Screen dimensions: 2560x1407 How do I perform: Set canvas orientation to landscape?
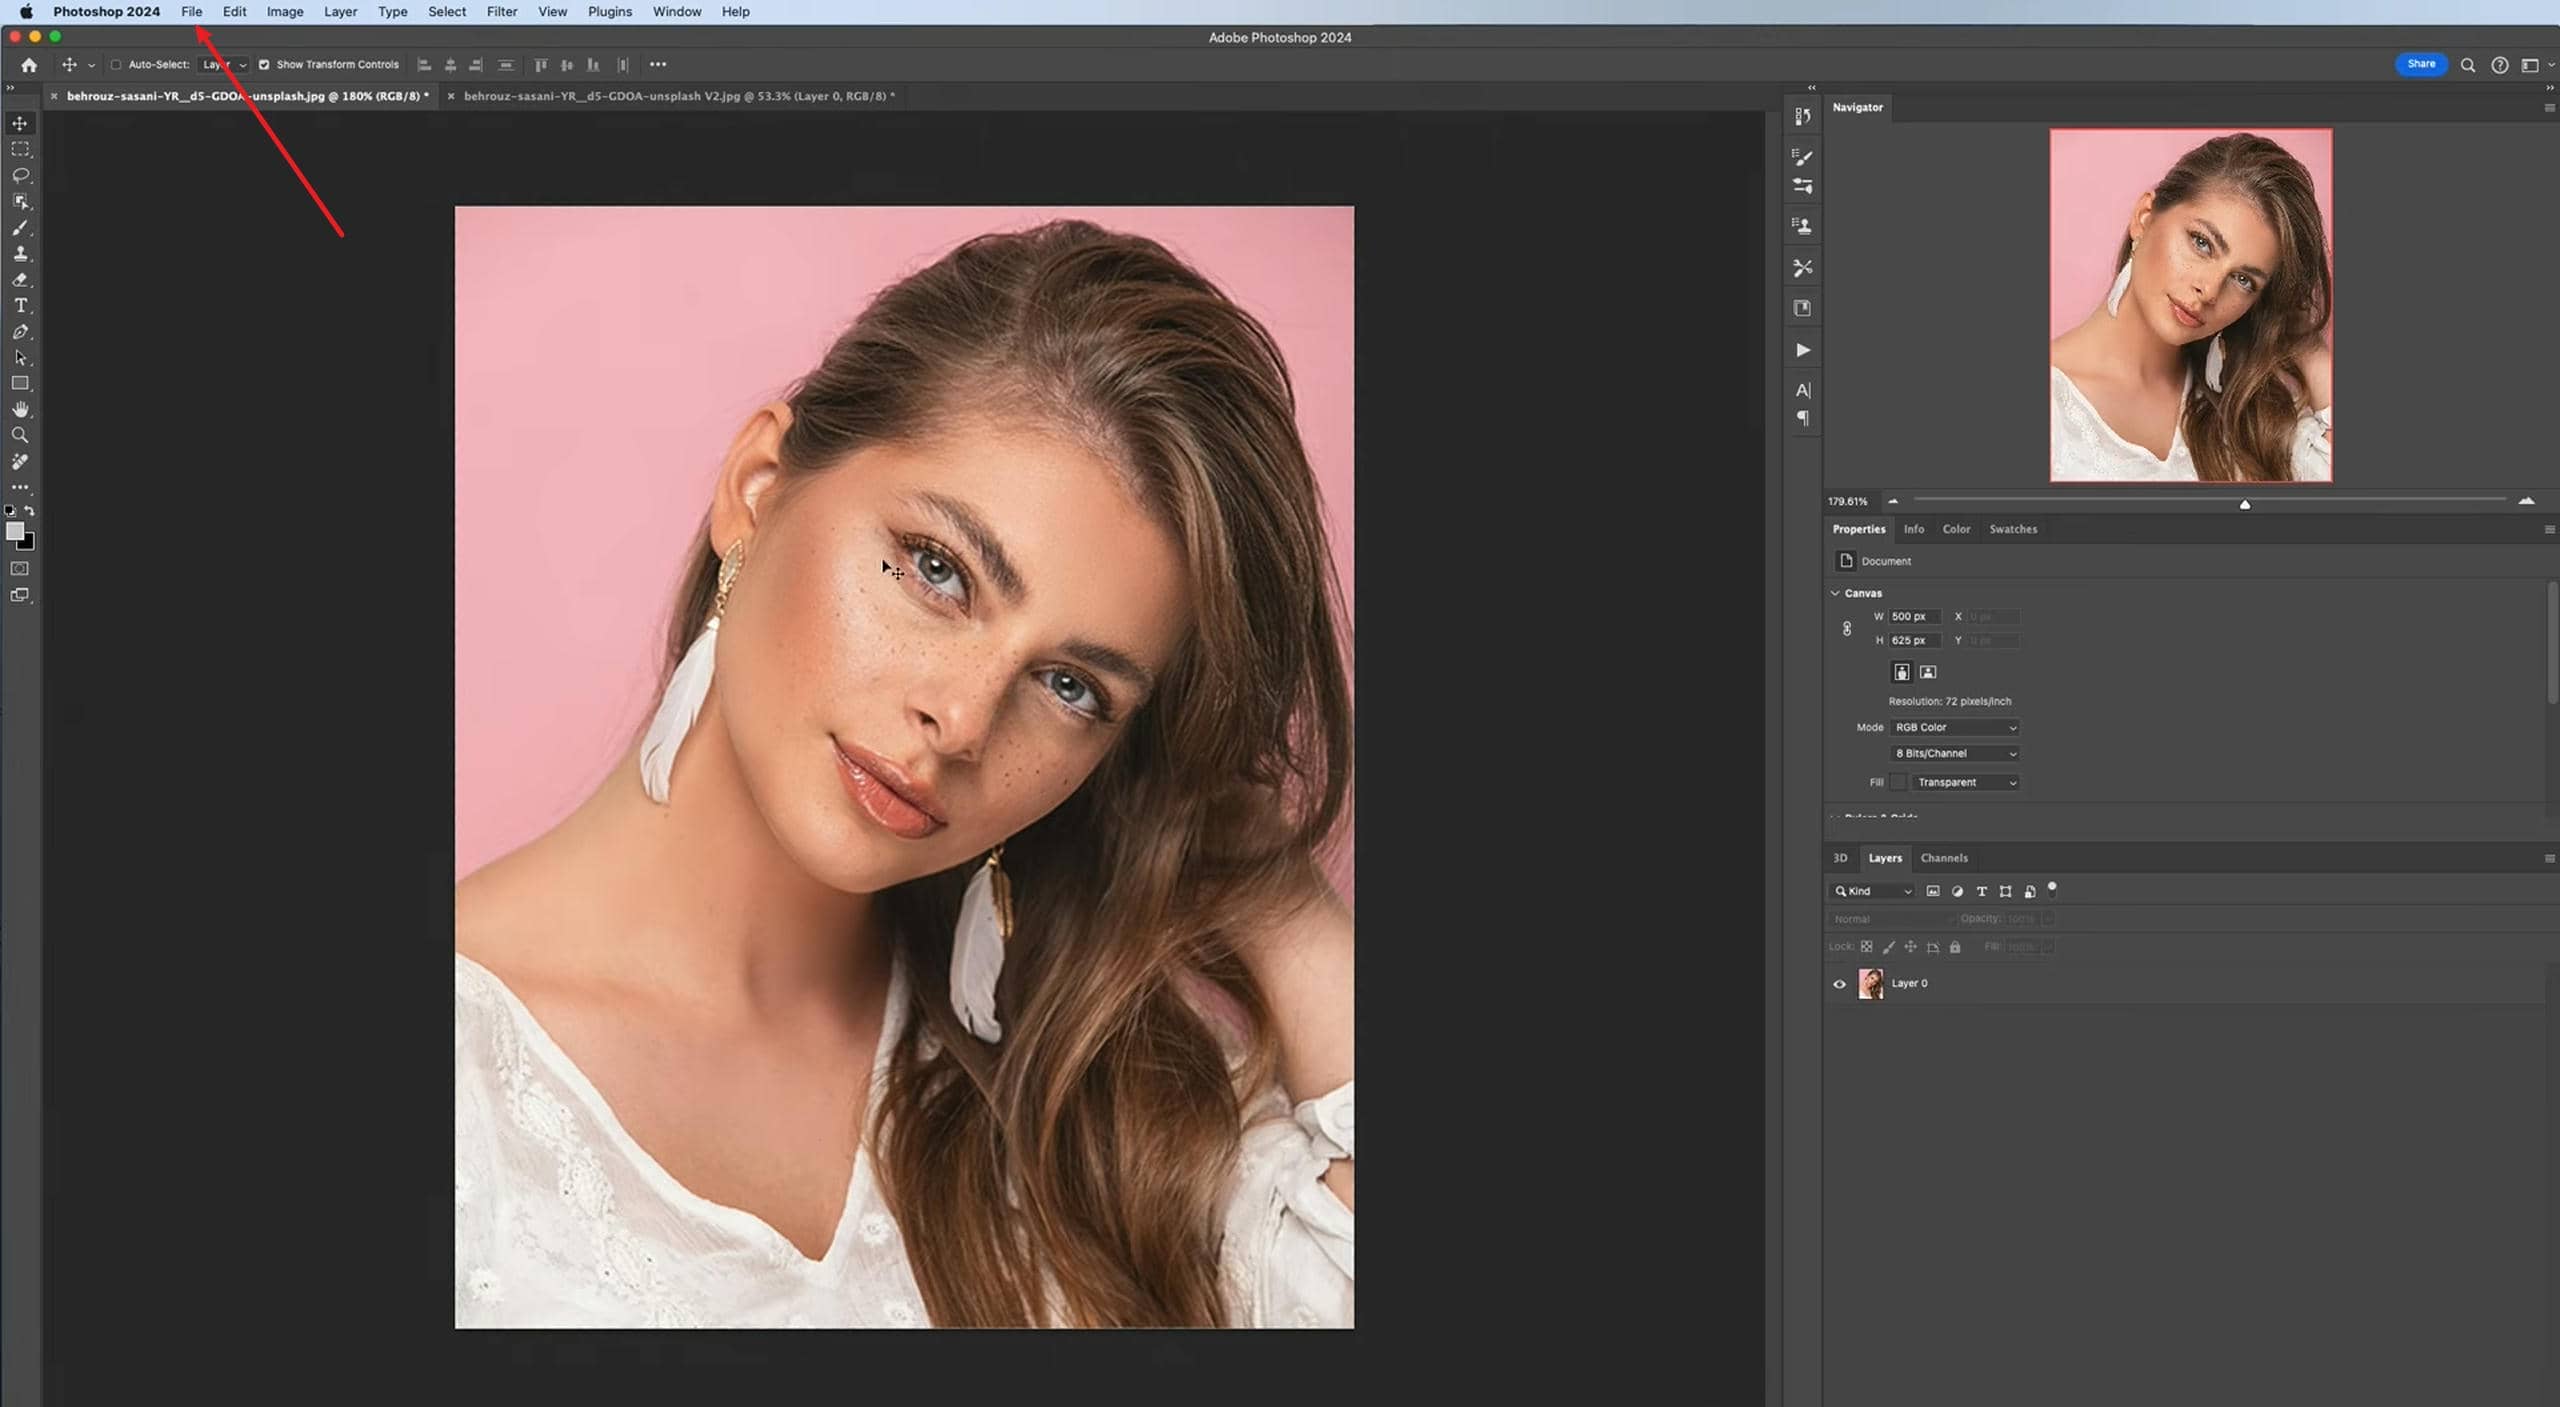(1928, 672)
